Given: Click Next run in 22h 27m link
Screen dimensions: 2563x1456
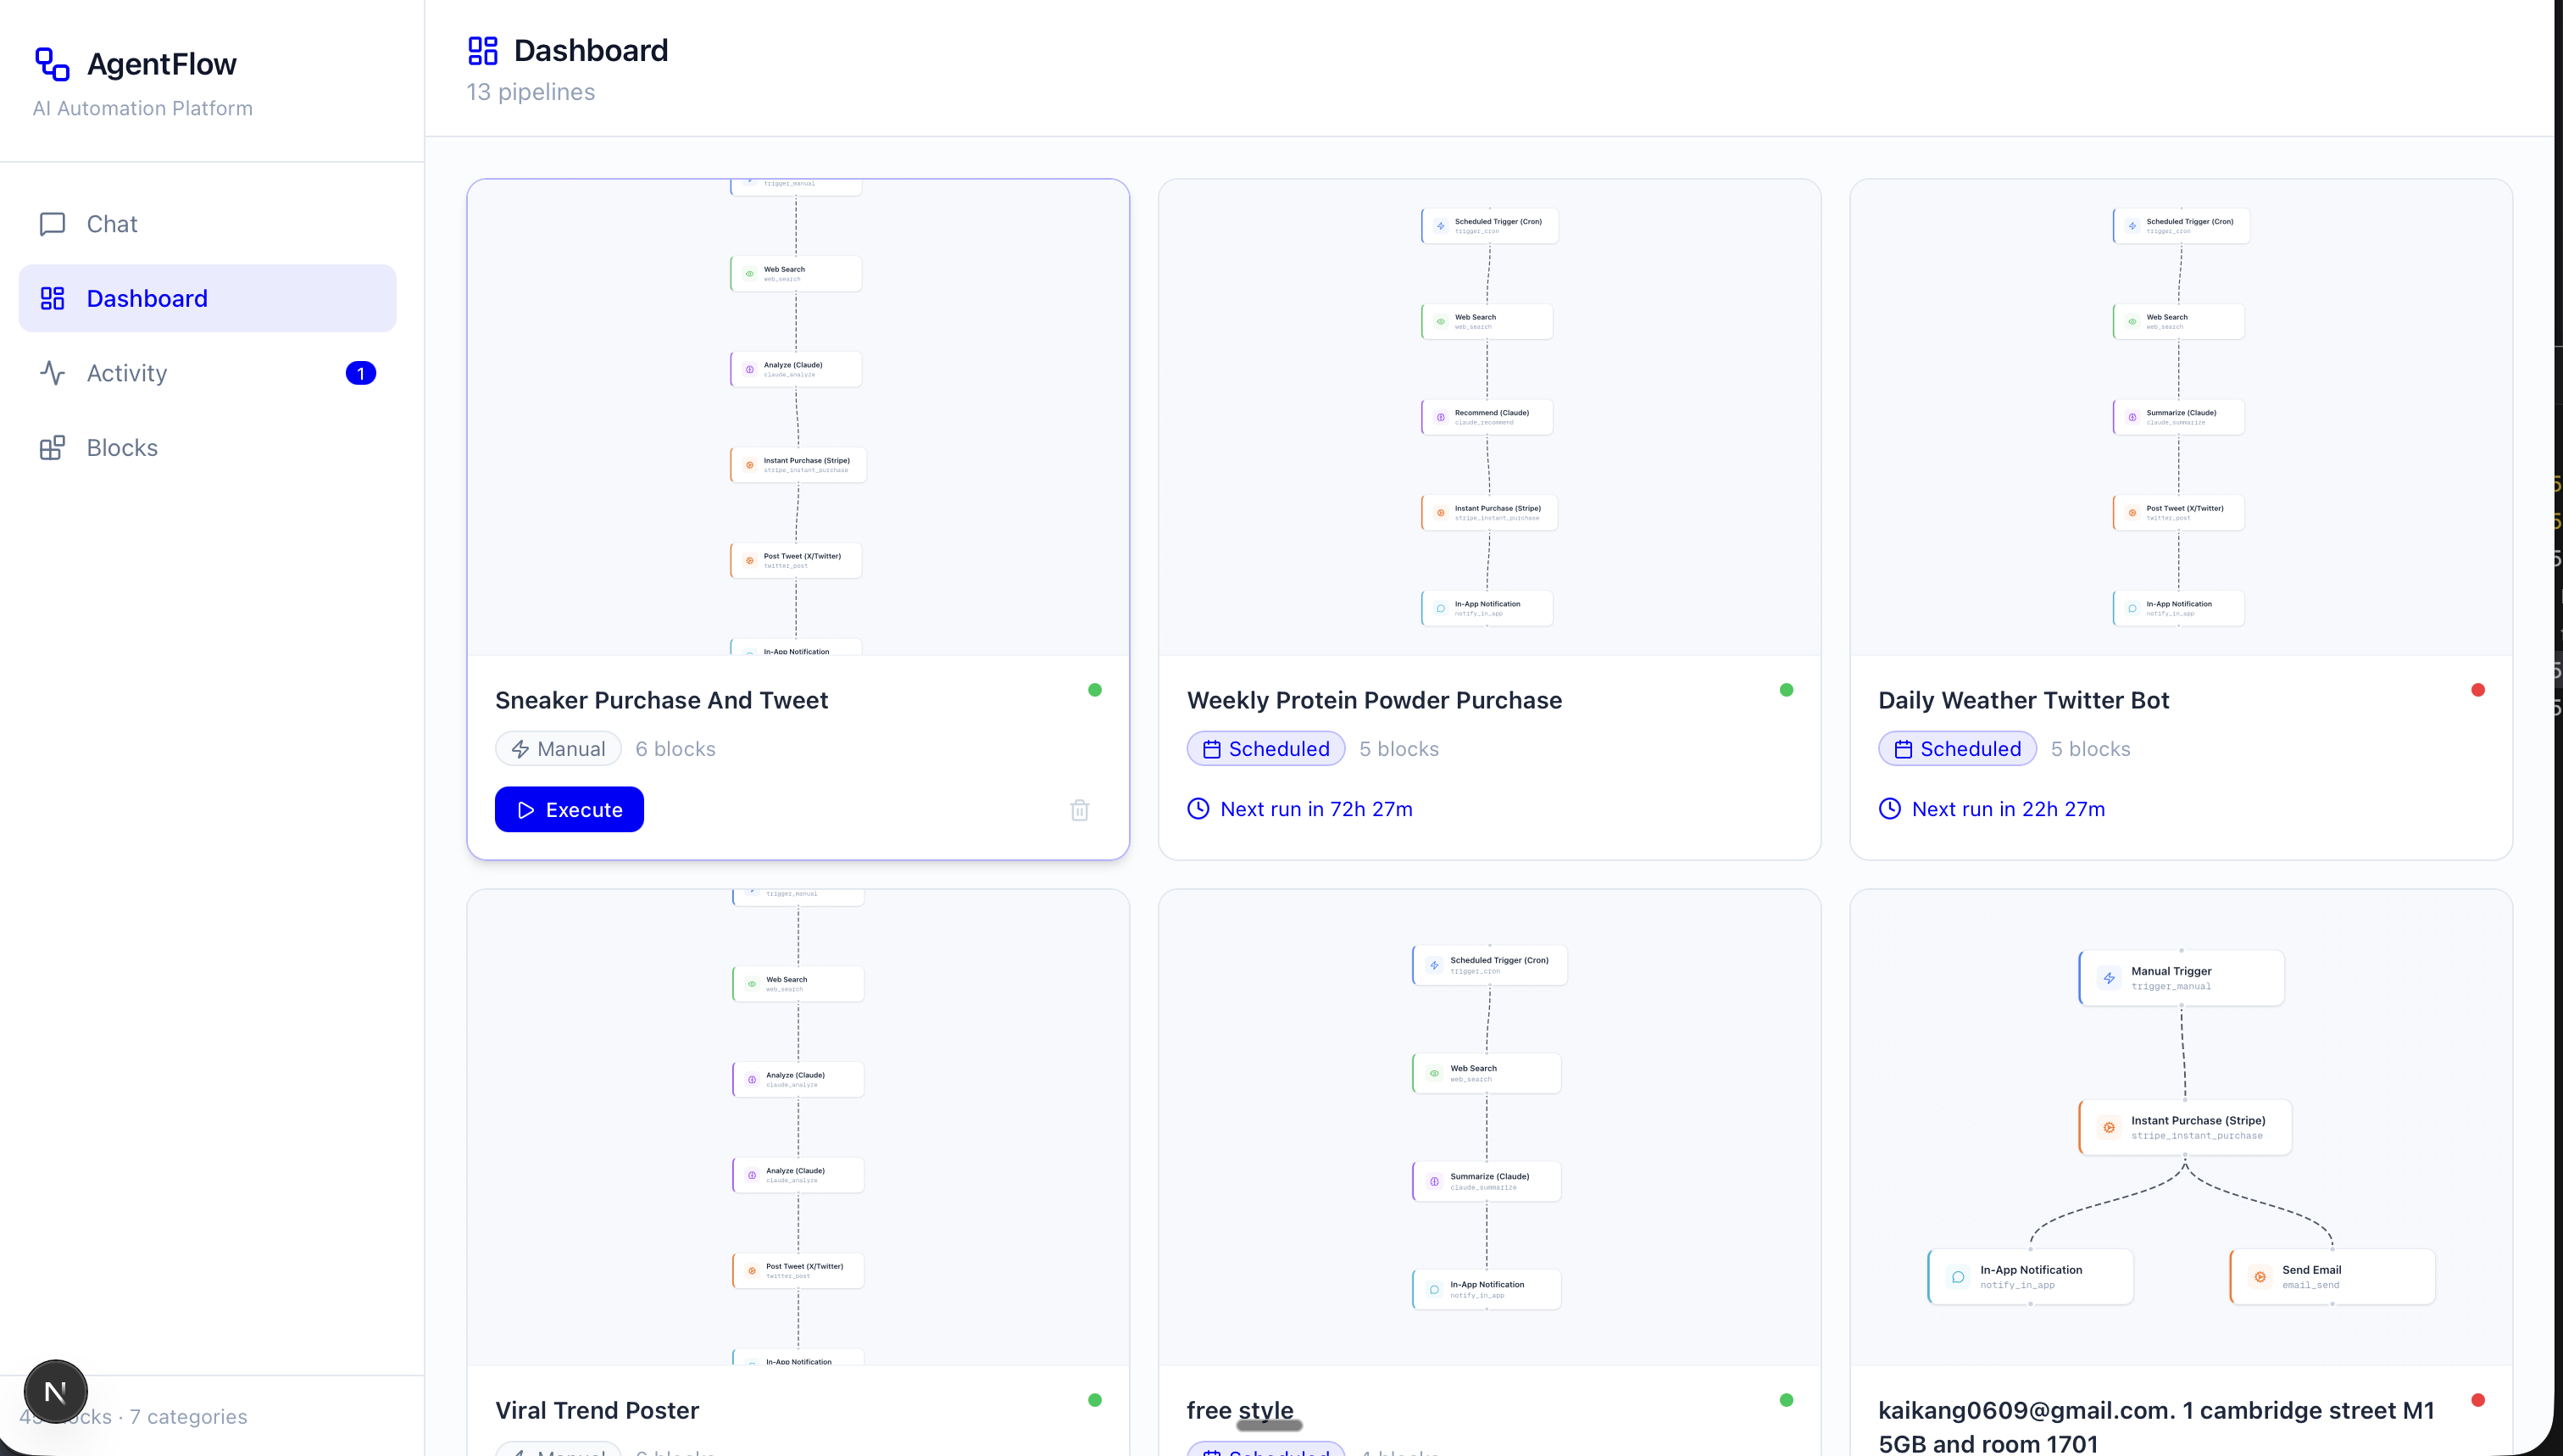Looking at the screenshot, I should point(2008,808).
